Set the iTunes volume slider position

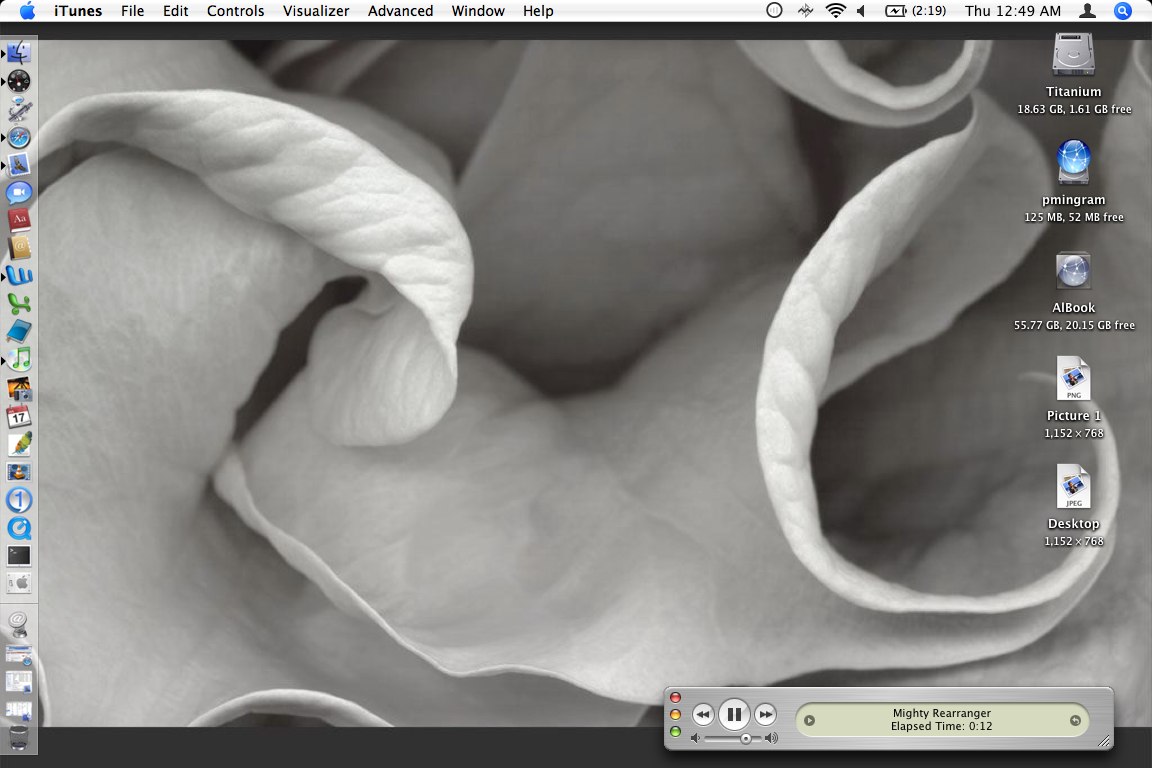pos(746,739)
